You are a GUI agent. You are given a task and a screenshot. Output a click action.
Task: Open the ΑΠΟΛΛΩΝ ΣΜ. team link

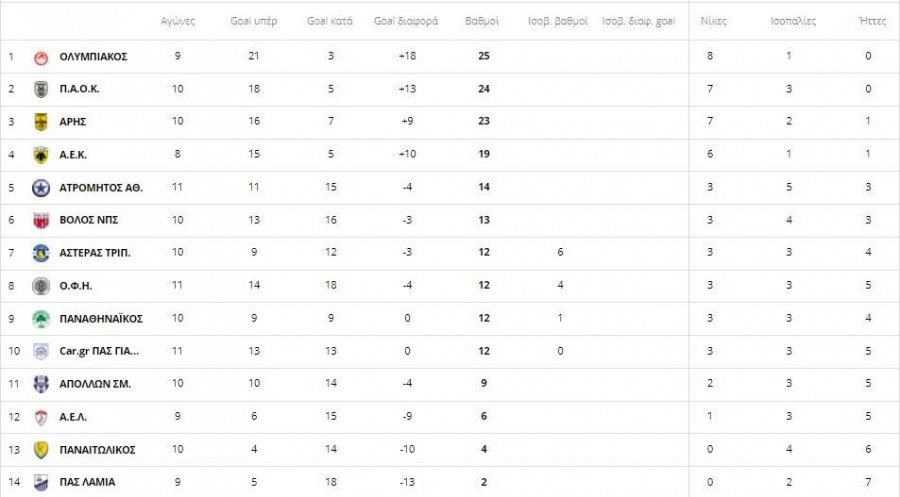pos(95,384)
